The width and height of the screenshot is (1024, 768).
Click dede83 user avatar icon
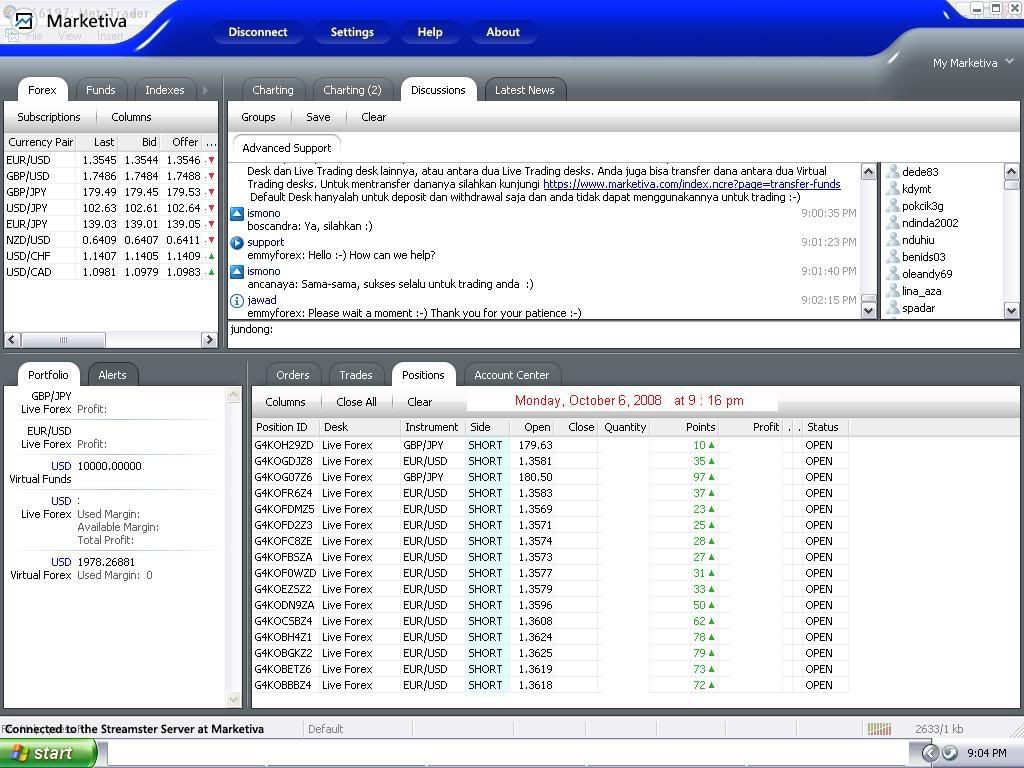pyautogui.click(x=893, y=172)
